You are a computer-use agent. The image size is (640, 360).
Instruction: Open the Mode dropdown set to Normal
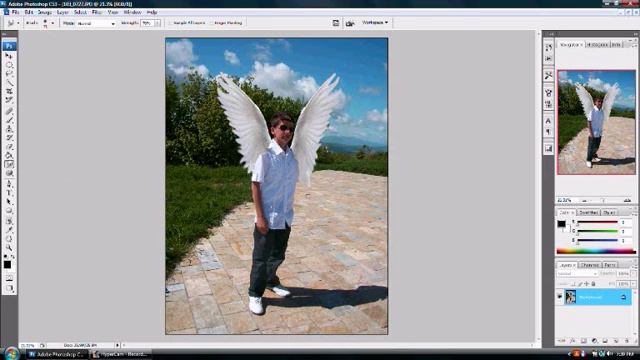pyautogui.click(x=96, y=23)
